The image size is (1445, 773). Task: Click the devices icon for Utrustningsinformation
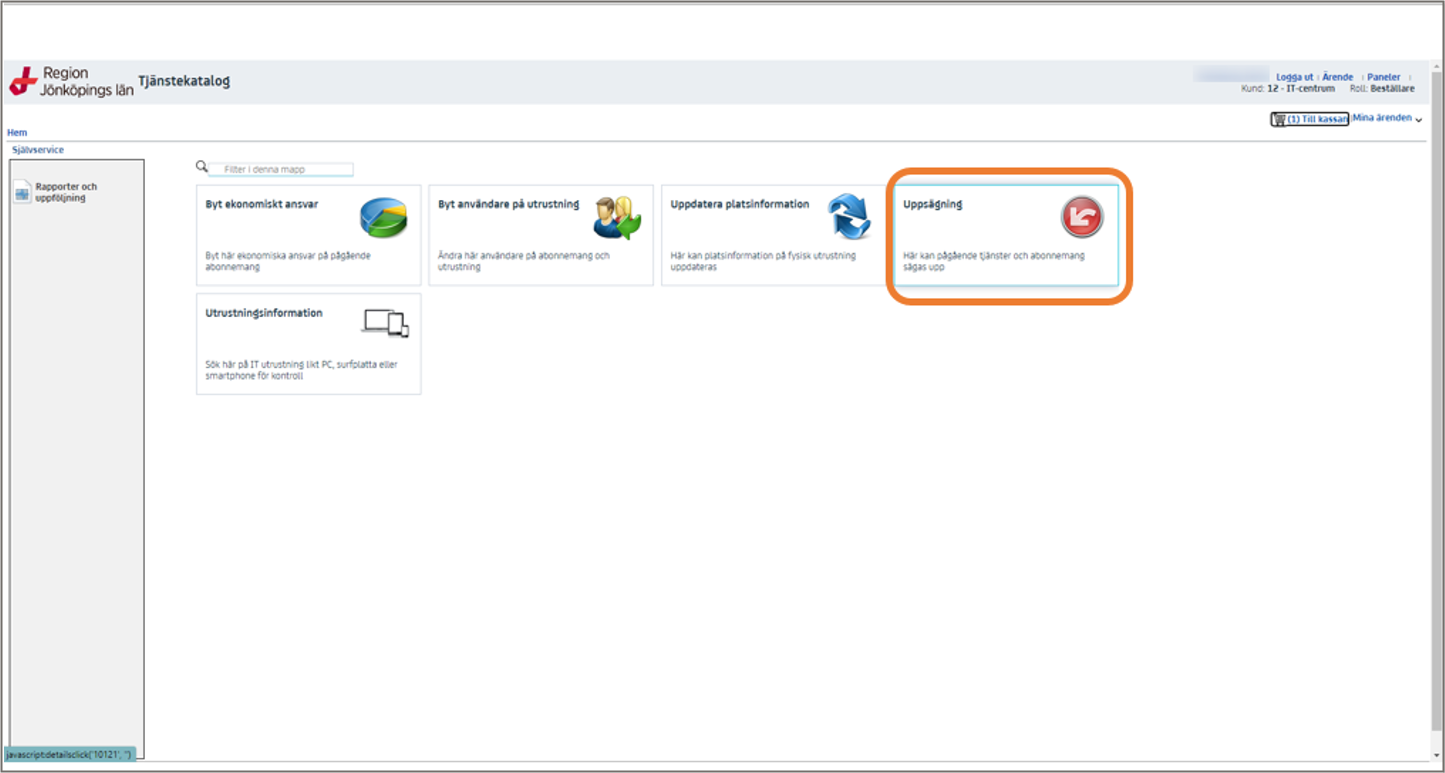386,322
